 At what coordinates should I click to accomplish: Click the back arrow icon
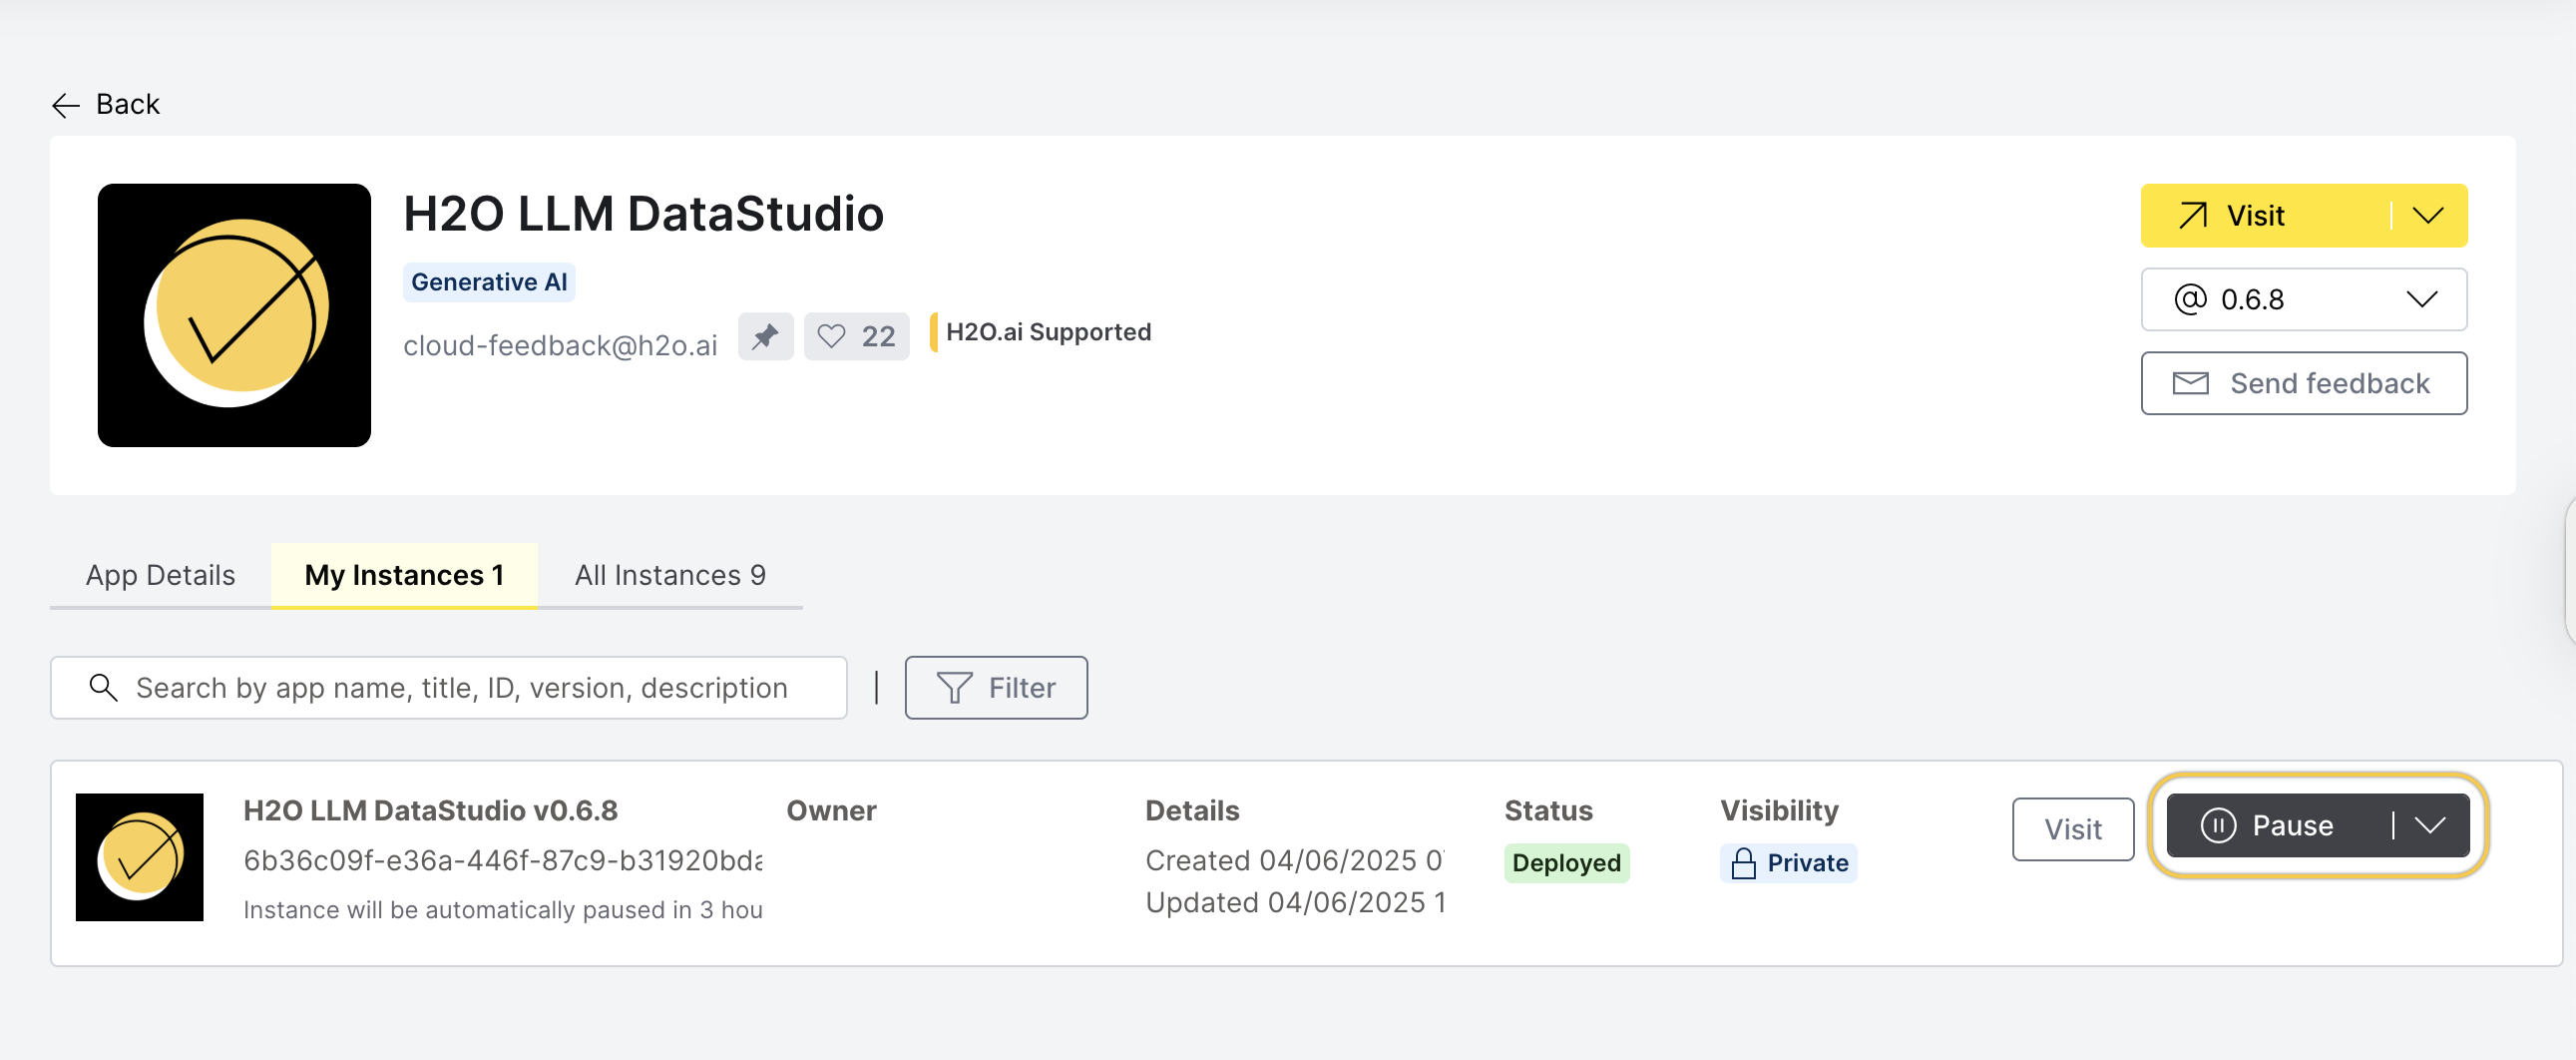point(66,105)
